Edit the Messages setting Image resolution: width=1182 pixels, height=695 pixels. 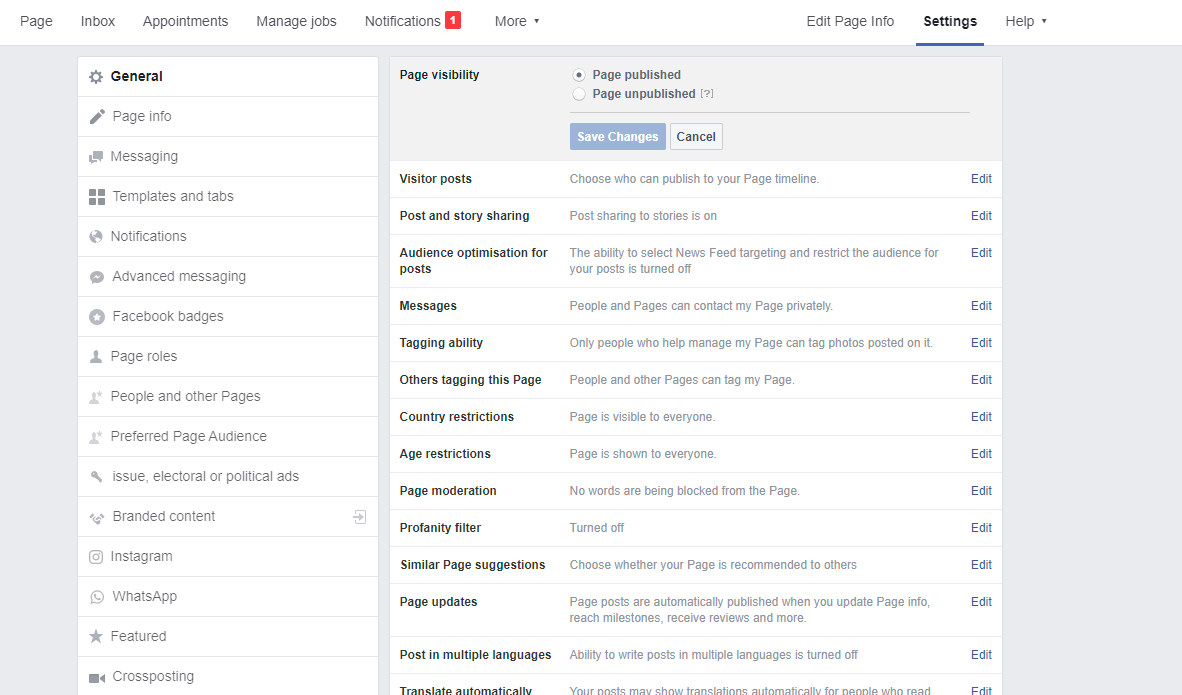[981, 305]
